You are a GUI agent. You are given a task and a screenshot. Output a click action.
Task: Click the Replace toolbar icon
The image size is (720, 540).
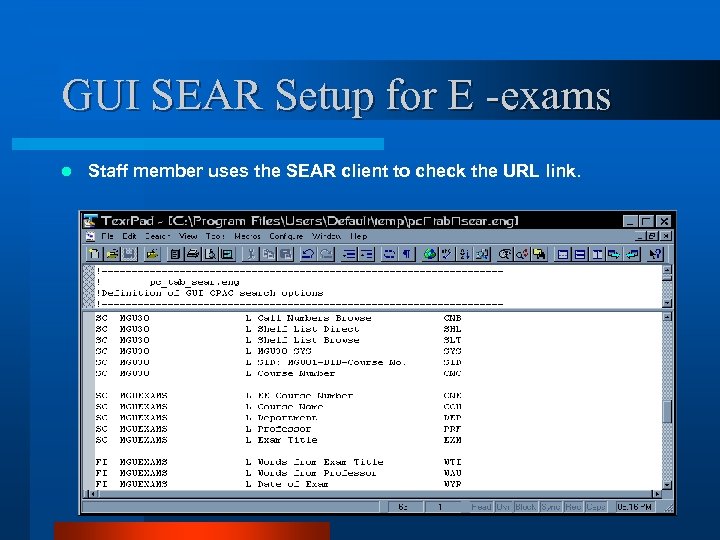click(522, 254)
